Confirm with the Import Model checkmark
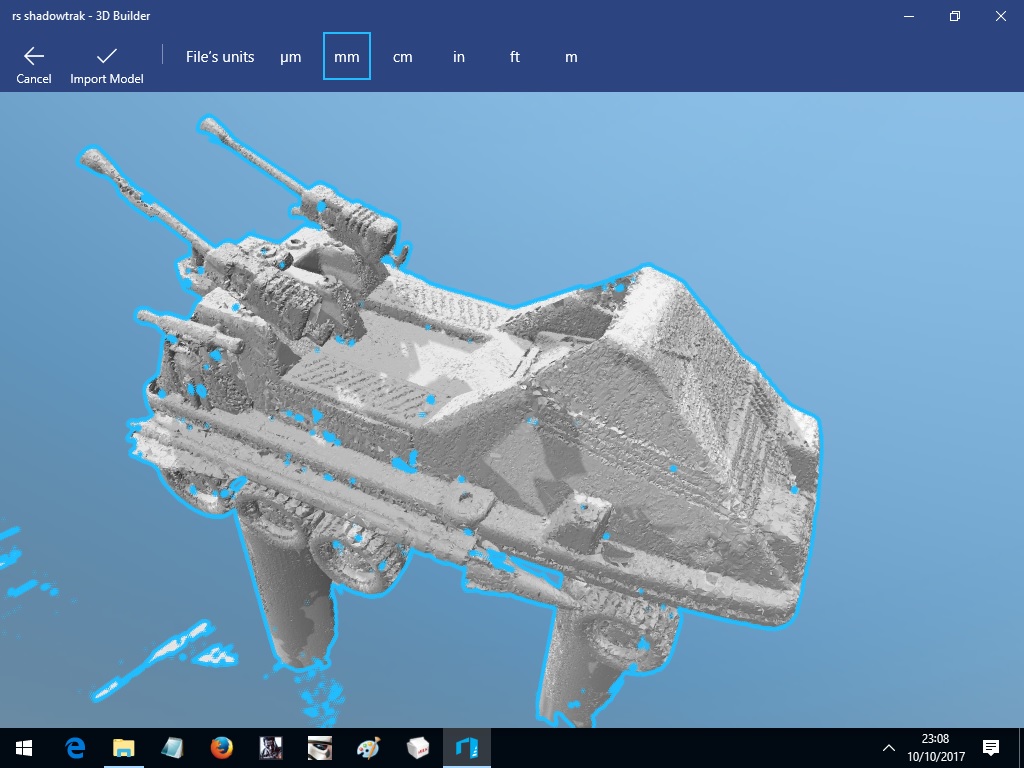Image resolution: width=1024 pixels, height=768 pixels. 106,65
